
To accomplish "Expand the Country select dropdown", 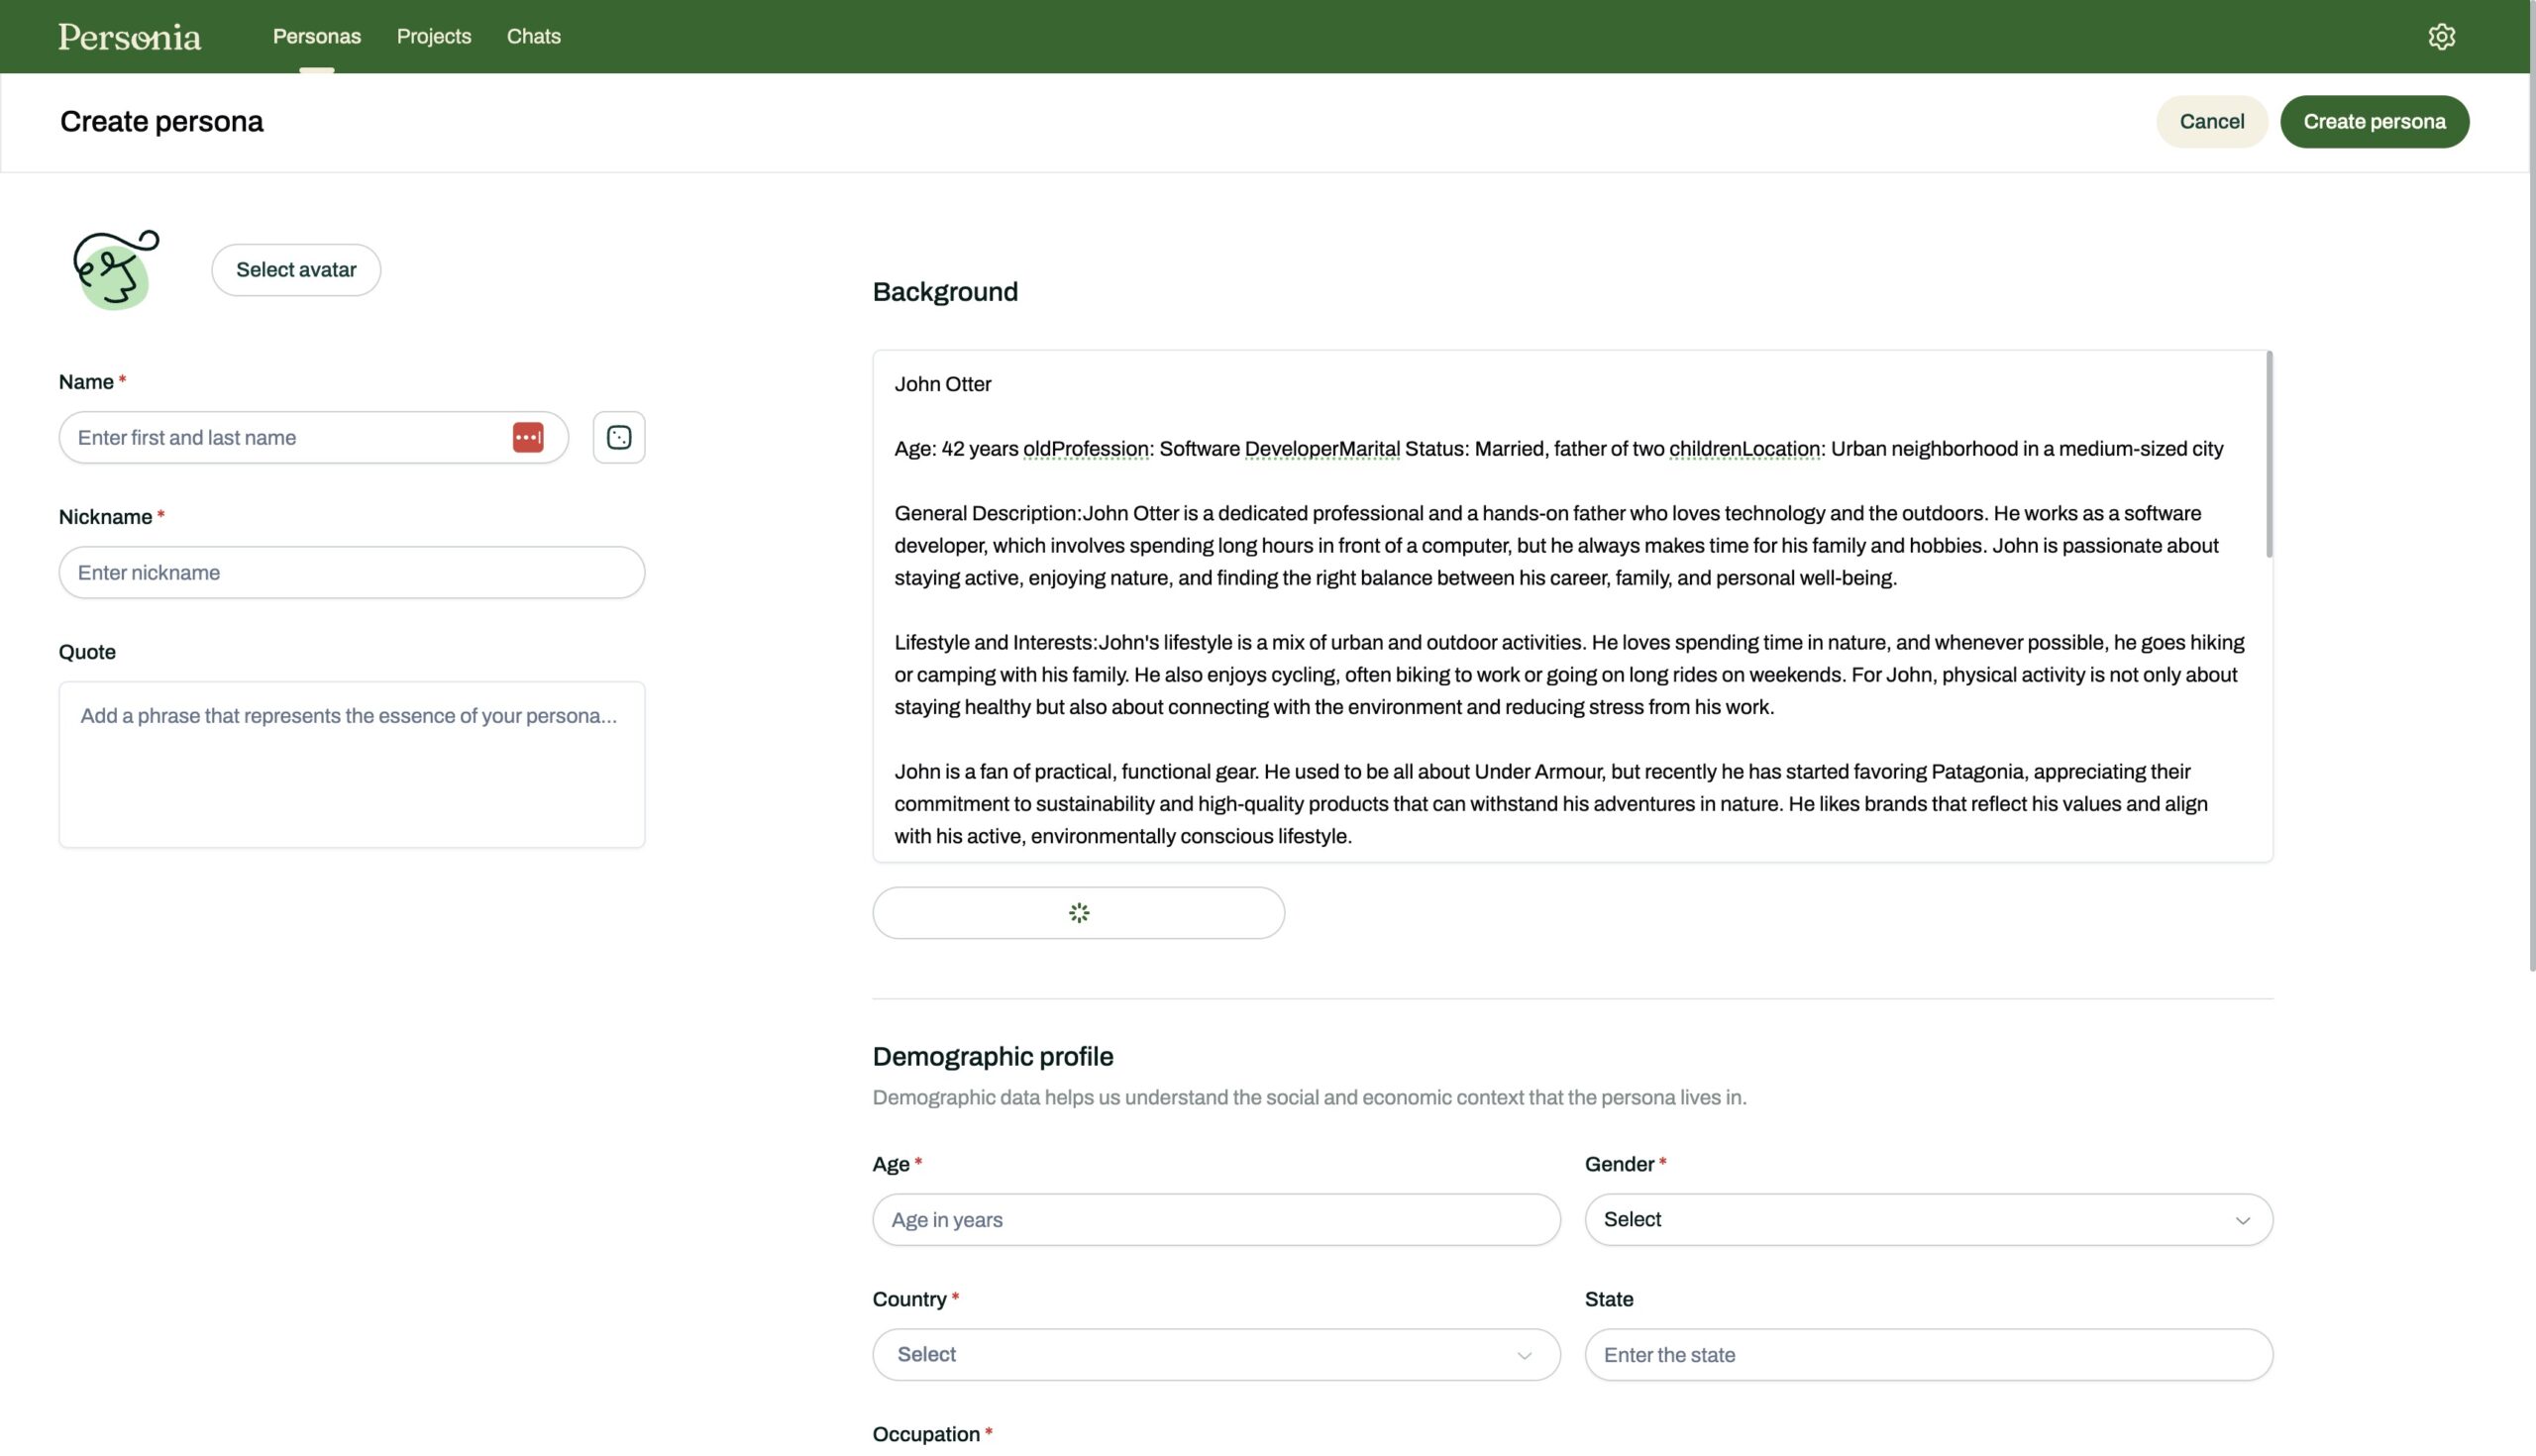I will coord(1216,1354).
